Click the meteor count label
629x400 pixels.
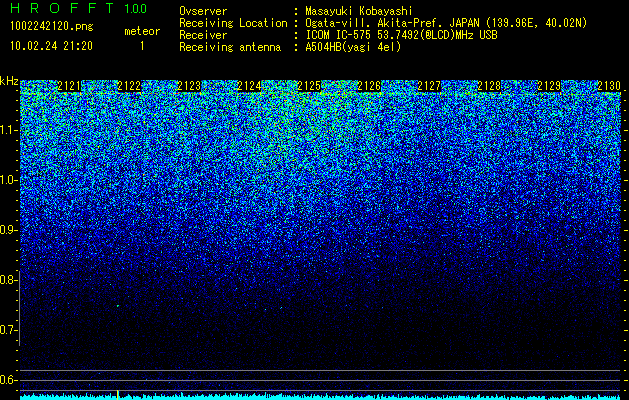tap(142, 31)
